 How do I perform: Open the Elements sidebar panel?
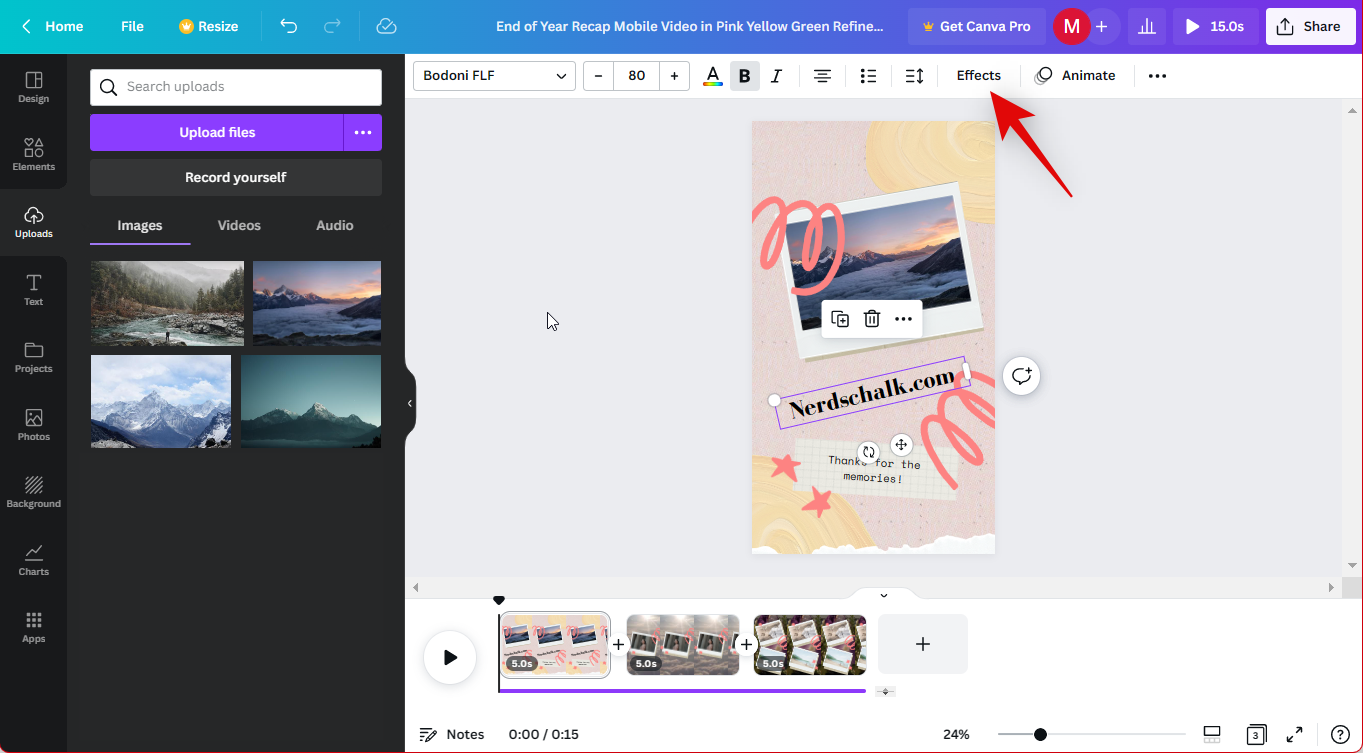tap(33, 155)
